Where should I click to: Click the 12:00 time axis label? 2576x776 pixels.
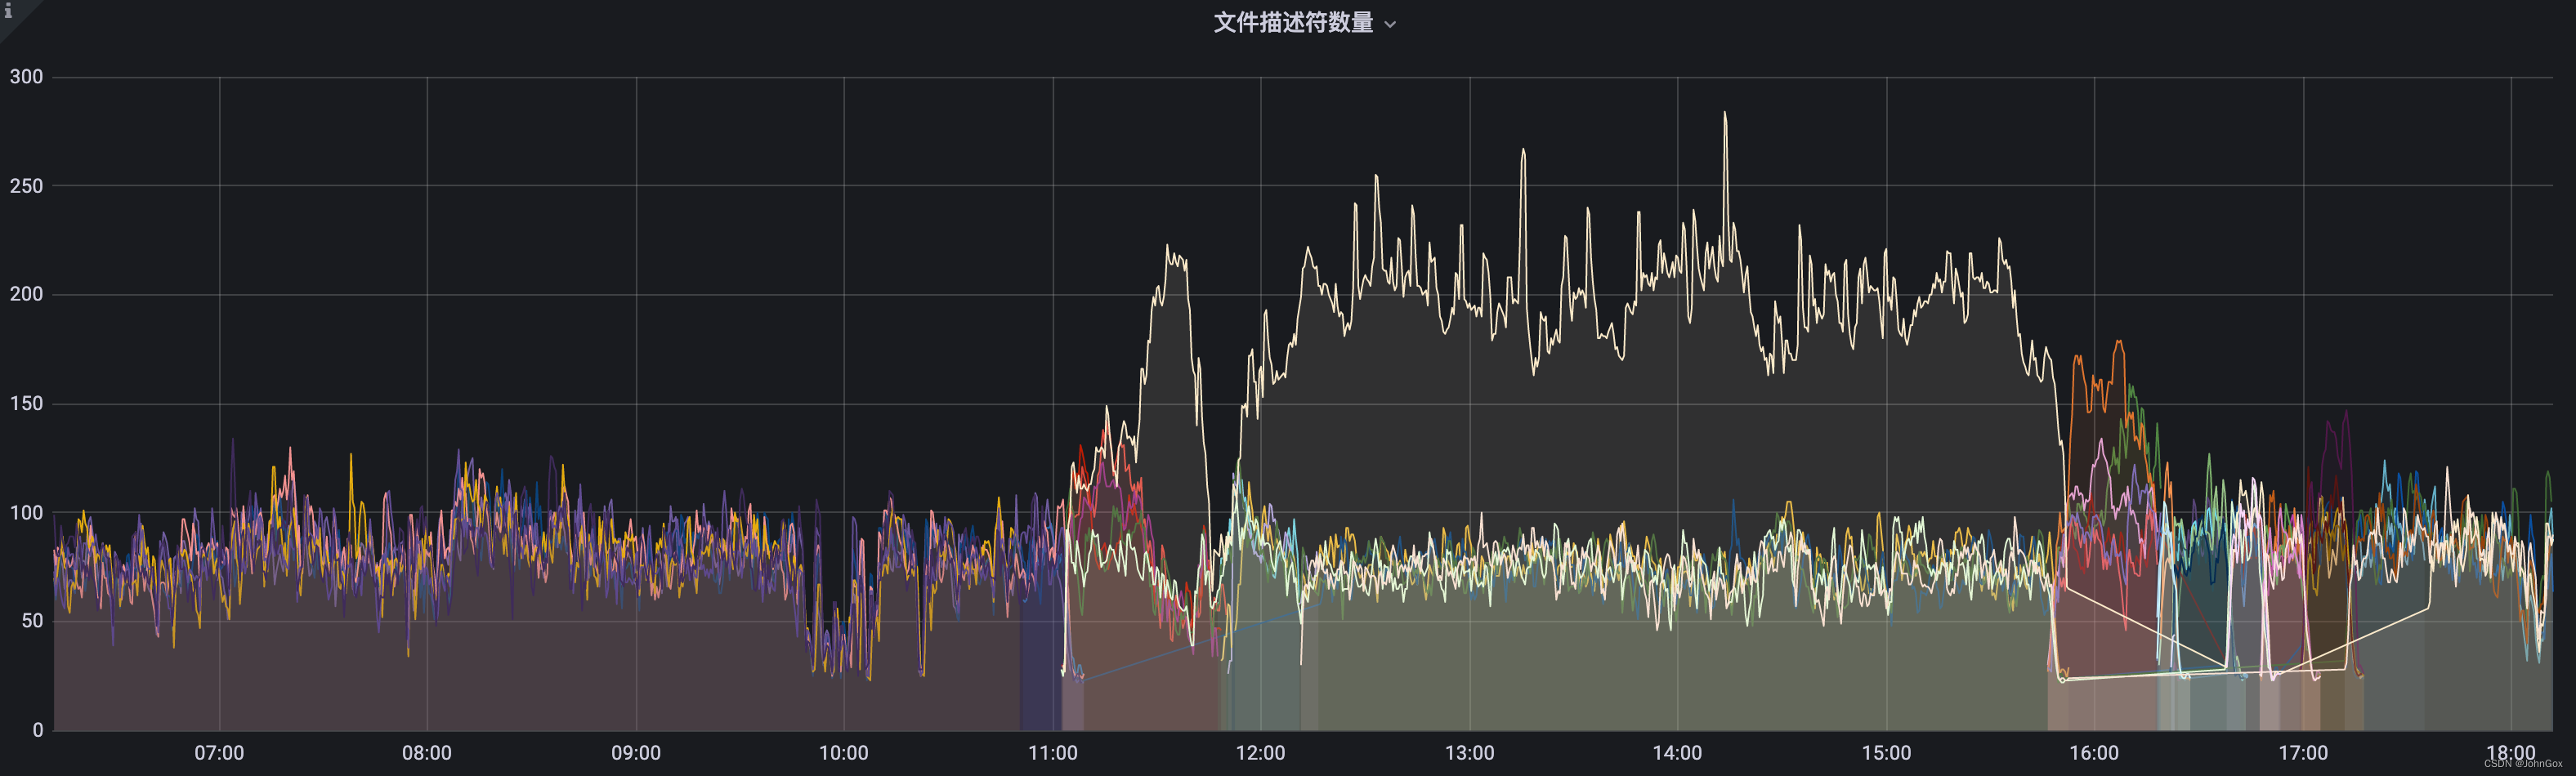click(x=1261, y=753)
